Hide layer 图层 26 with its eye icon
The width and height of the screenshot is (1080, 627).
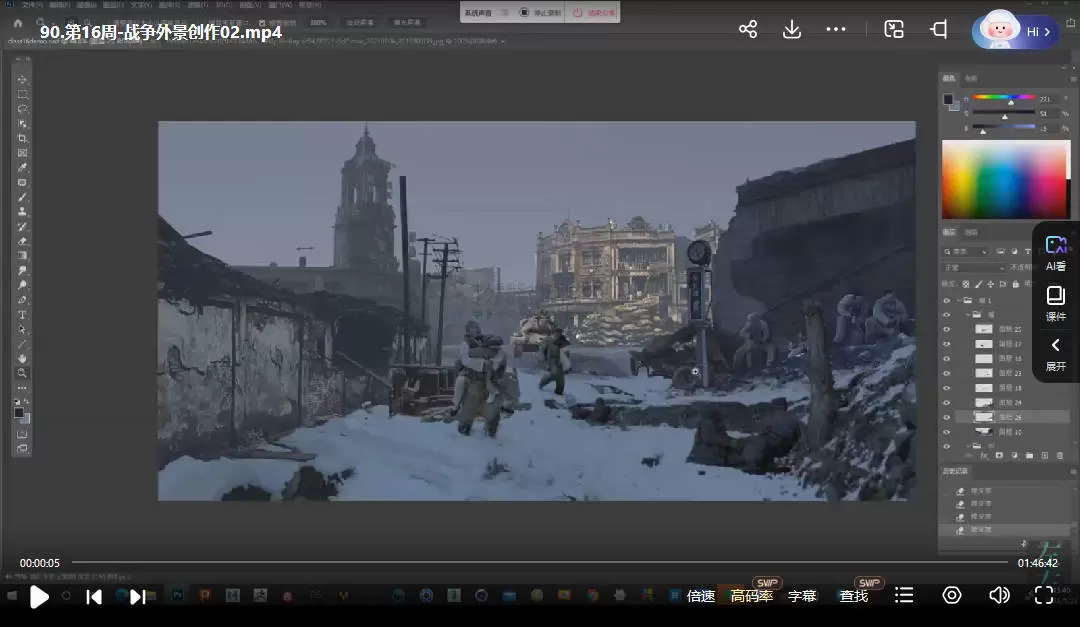[946, 417]
